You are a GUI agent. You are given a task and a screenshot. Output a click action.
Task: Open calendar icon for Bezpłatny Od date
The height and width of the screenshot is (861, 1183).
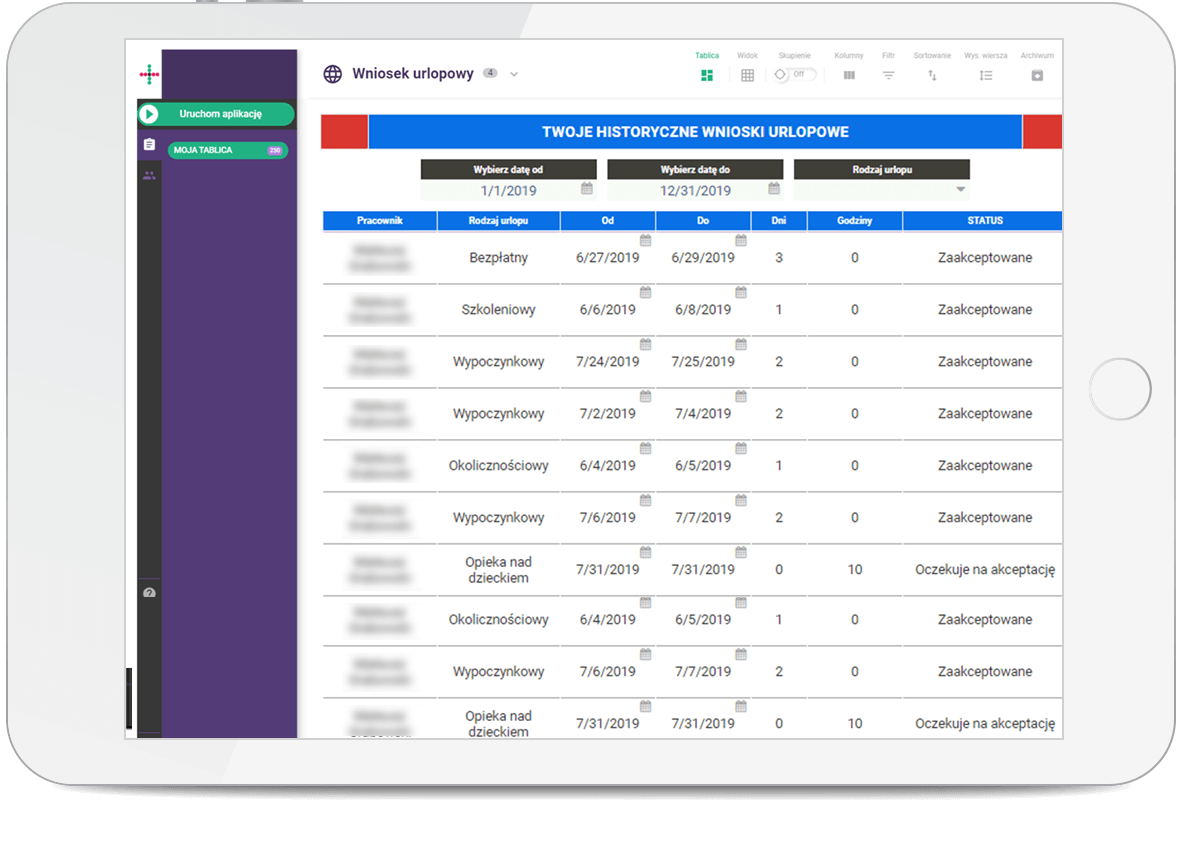pos(645,240)
